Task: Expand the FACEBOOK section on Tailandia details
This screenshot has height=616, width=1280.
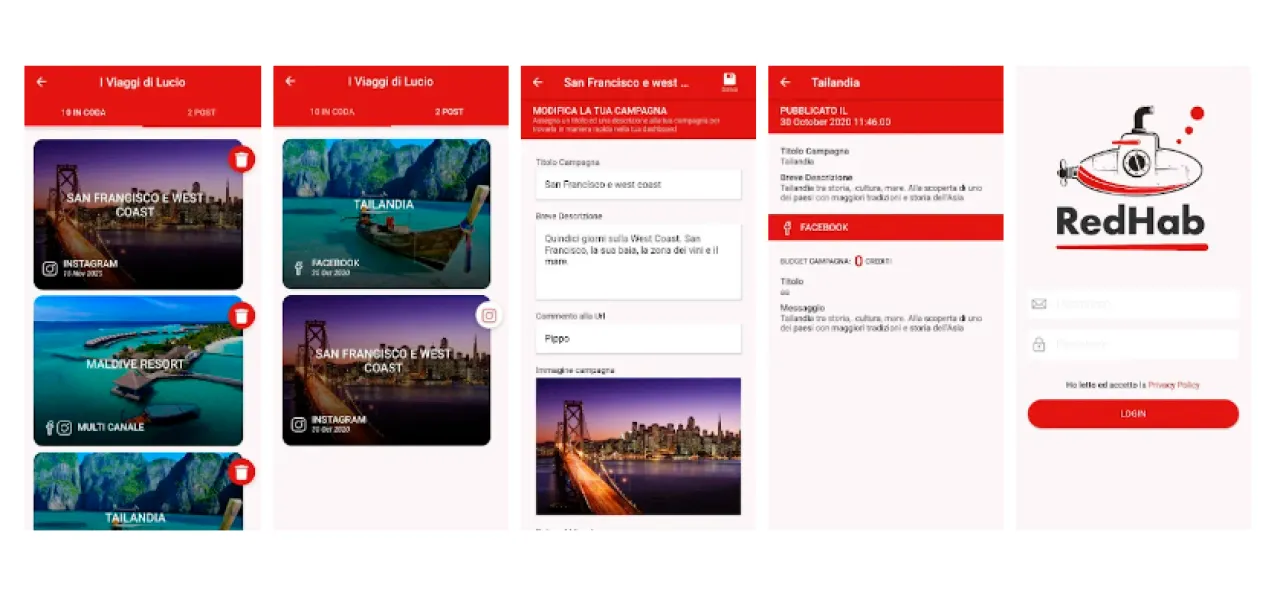Action: point(885,227)
